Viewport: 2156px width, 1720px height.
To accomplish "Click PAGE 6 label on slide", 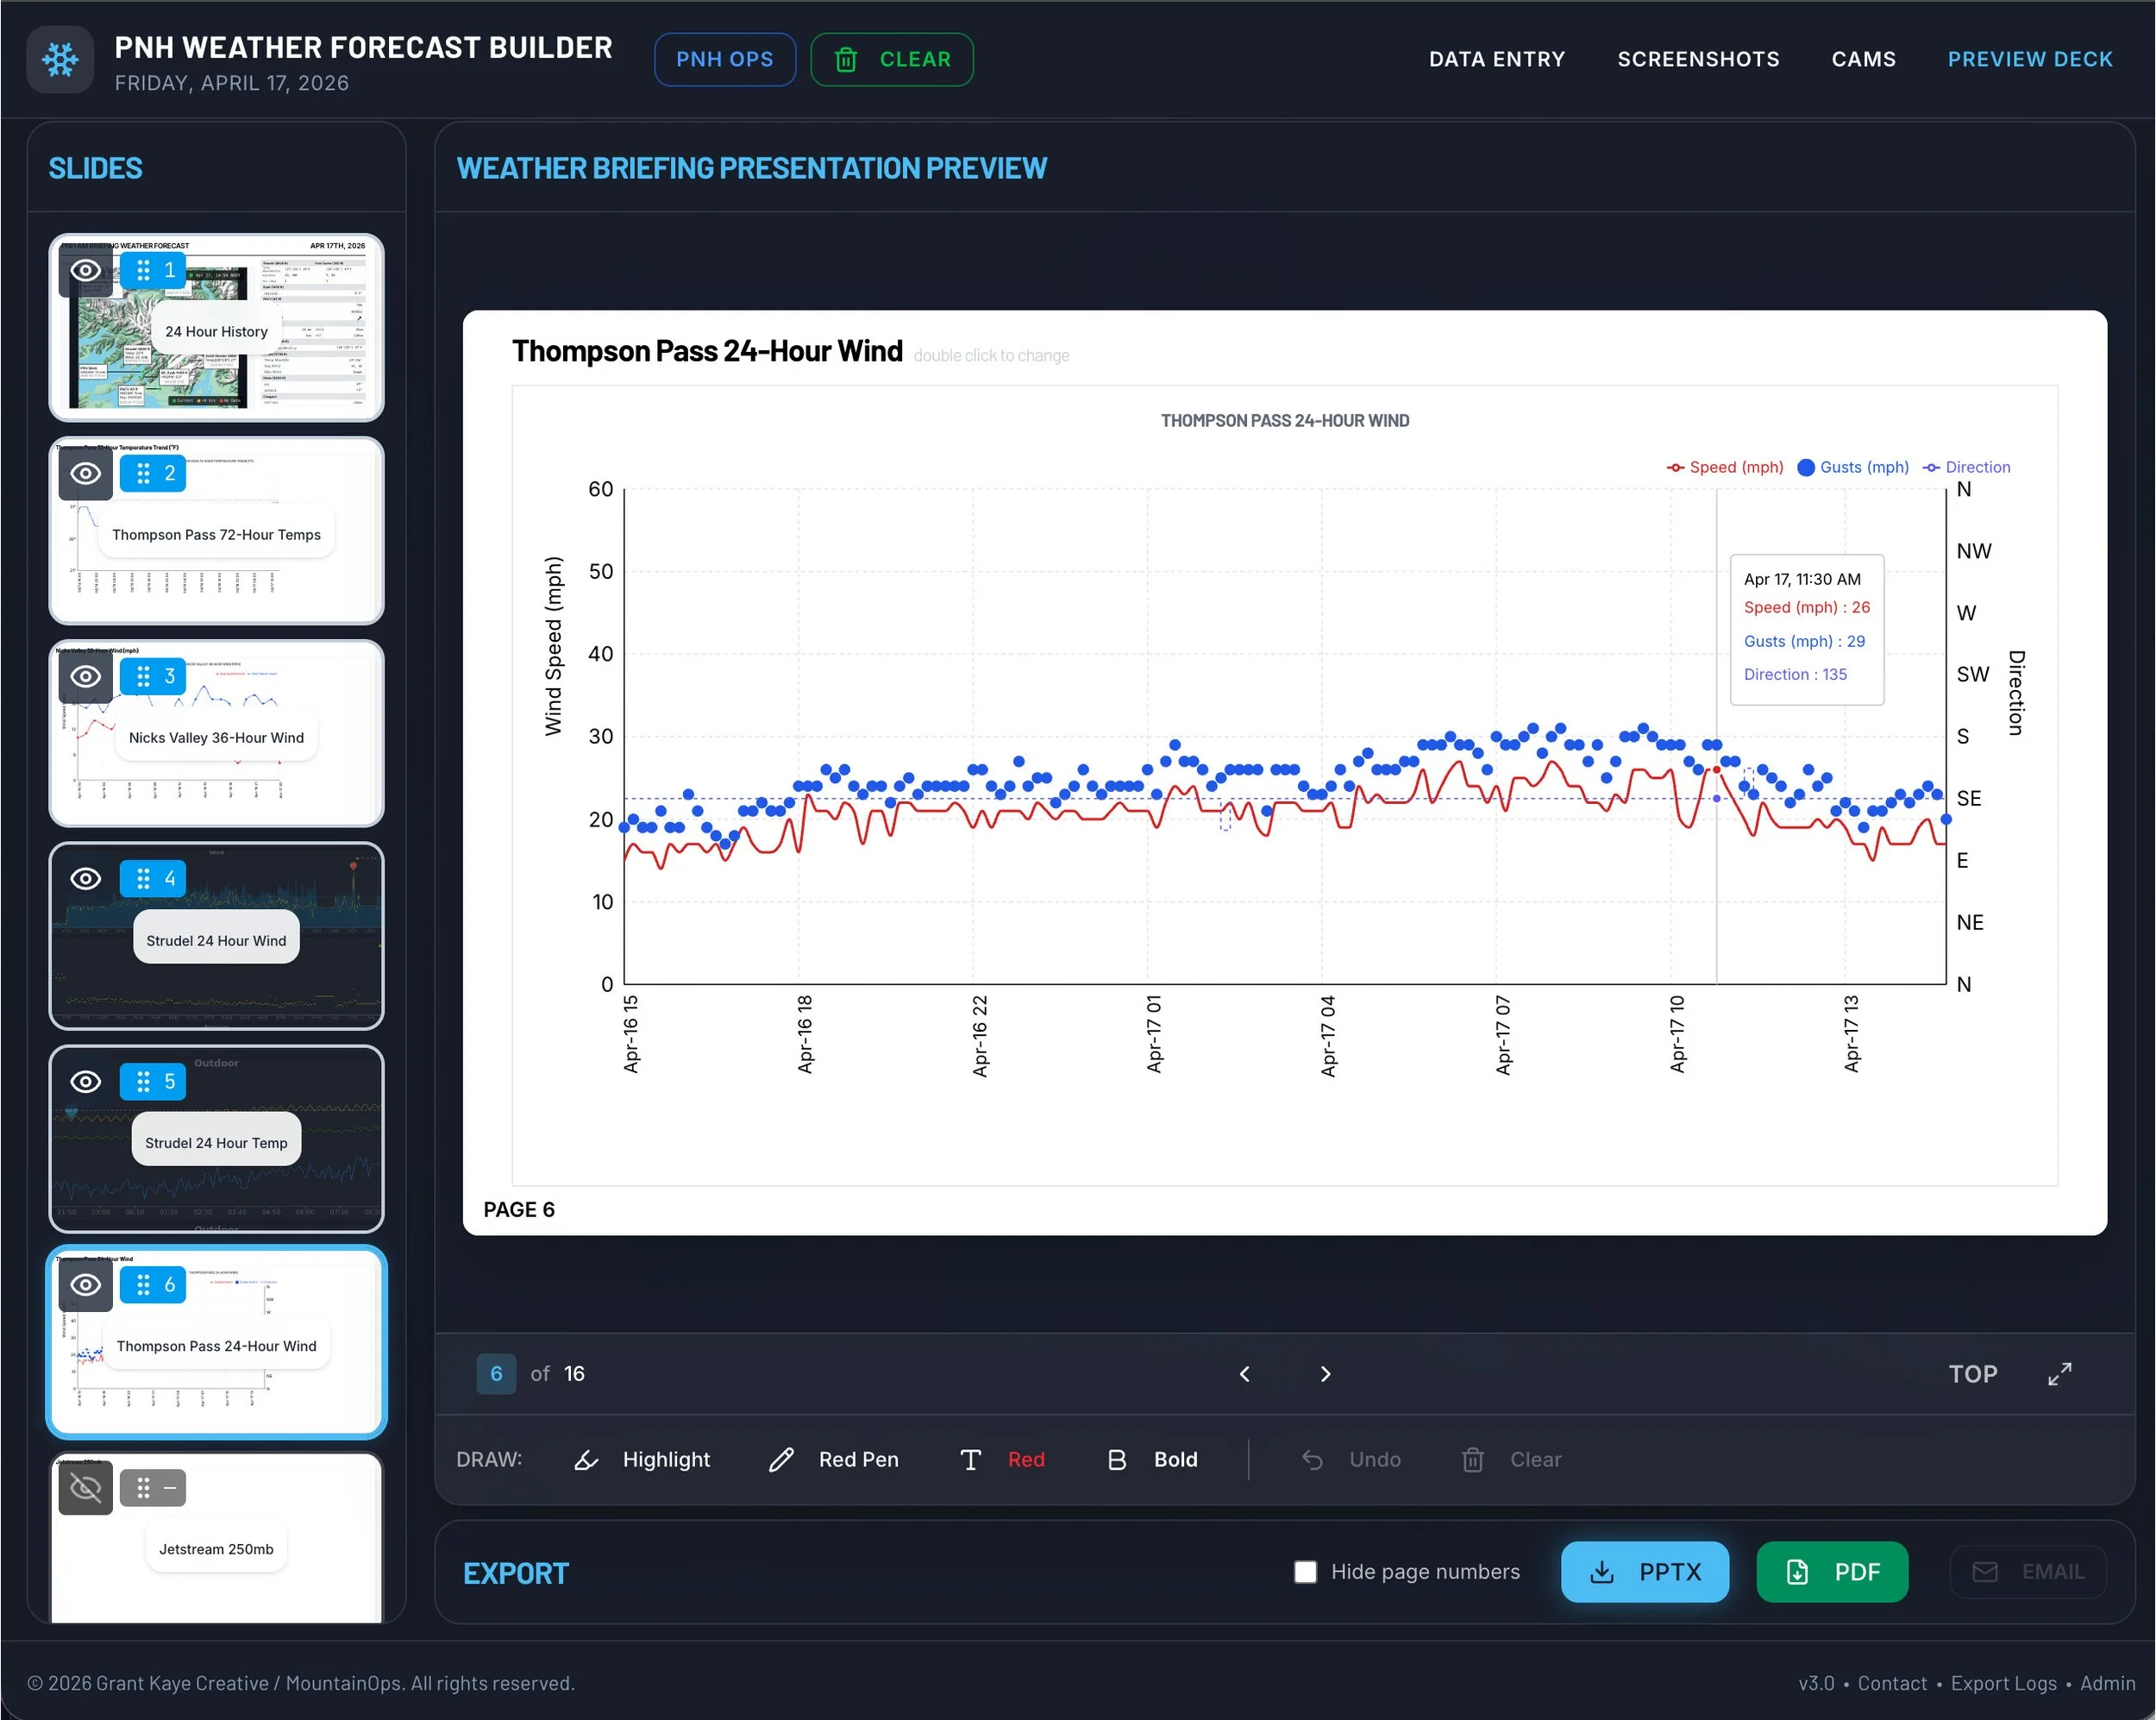I will [519, 1211].
